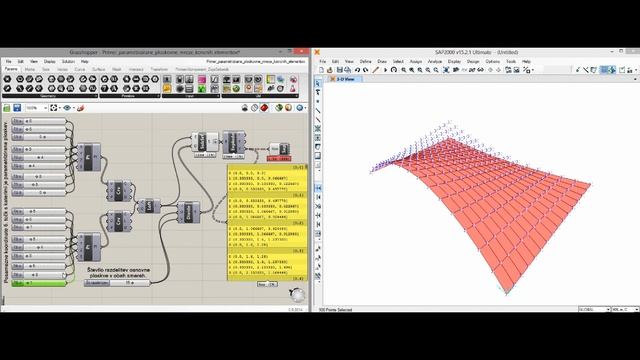640x360 pixels.
Task: Click the pencil icon in SAP2000 toolbar
Action: (x=376, y=70)
